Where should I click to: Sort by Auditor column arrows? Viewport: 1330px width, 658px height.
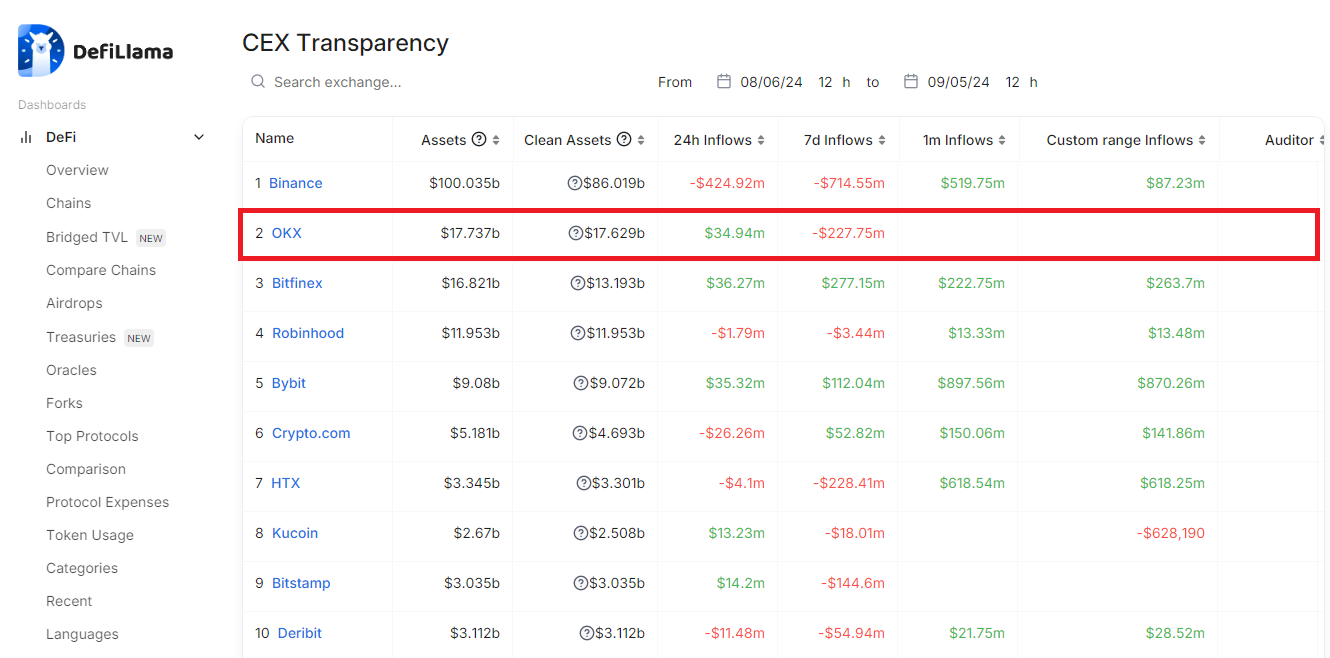1323,140
